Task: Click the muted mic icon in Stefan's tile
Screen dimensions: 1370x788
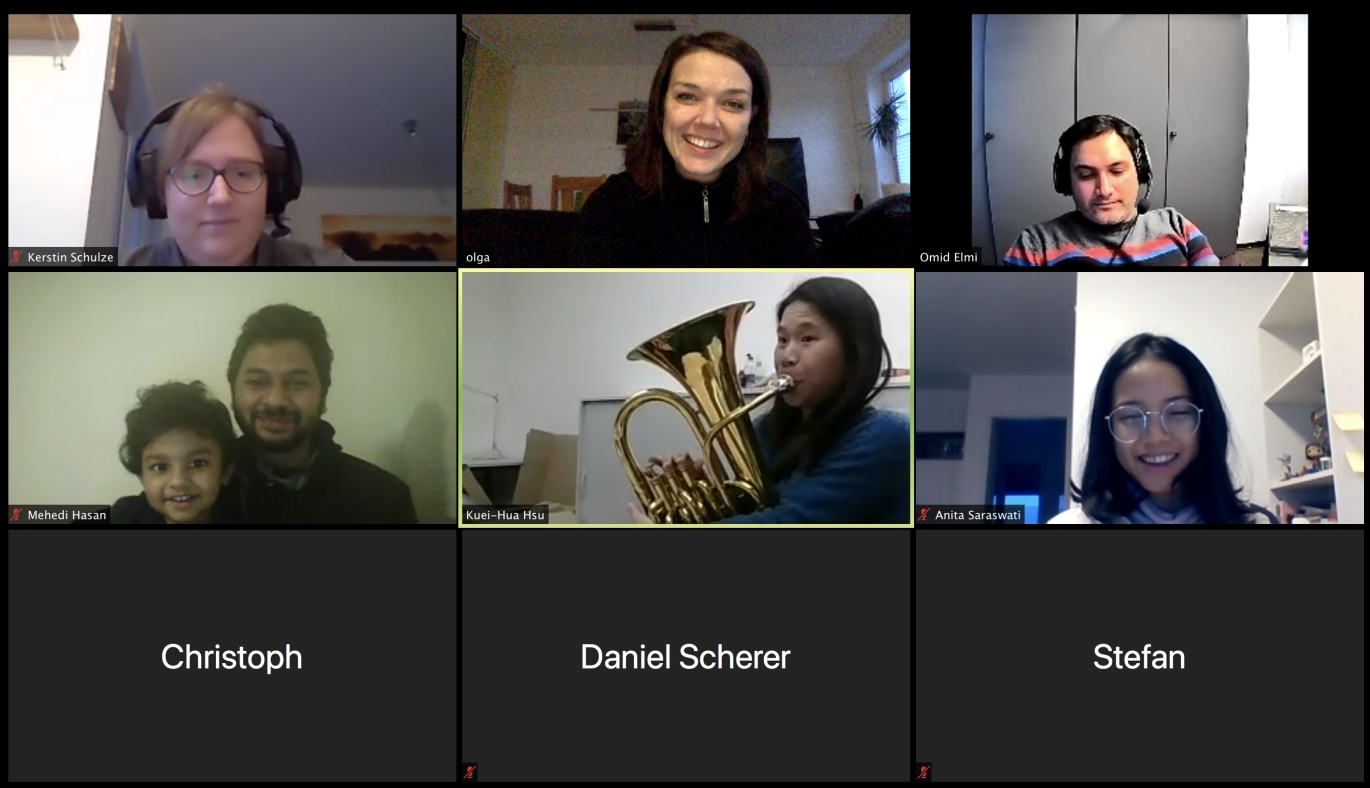Action: (x=924, y=772)
